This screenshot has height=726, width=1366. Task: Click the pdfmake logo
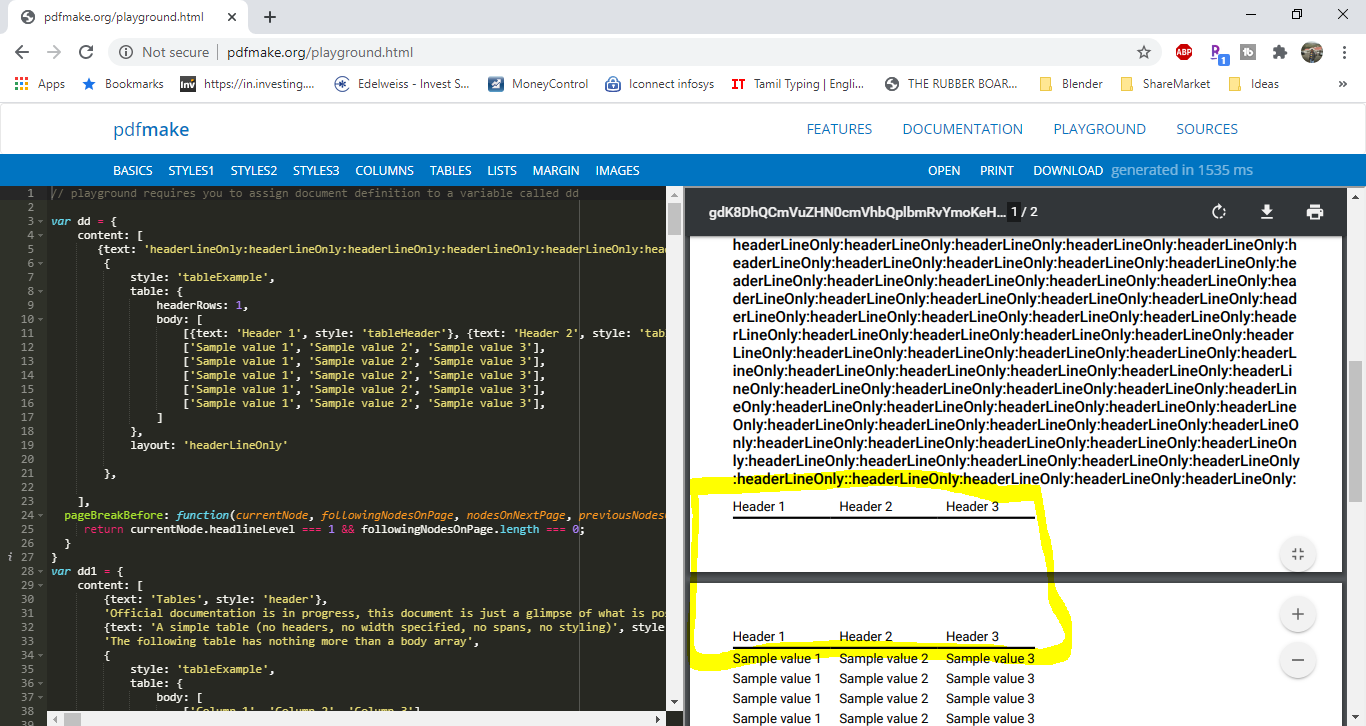coord(150,128)
